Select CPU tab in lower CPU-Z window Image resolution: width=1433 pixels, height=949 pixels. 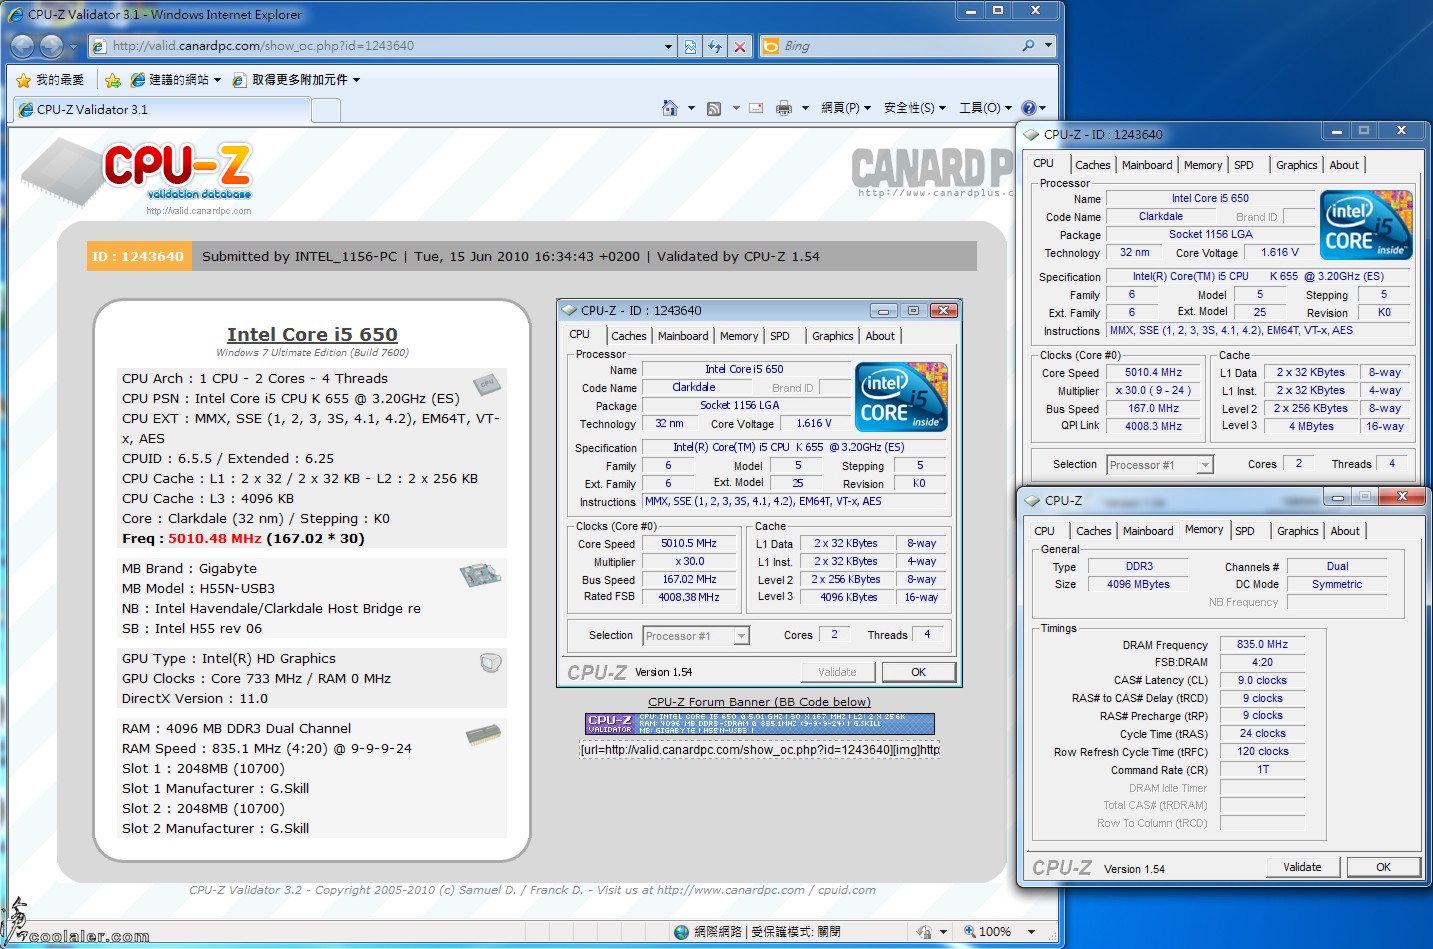tap(1044, 532)
